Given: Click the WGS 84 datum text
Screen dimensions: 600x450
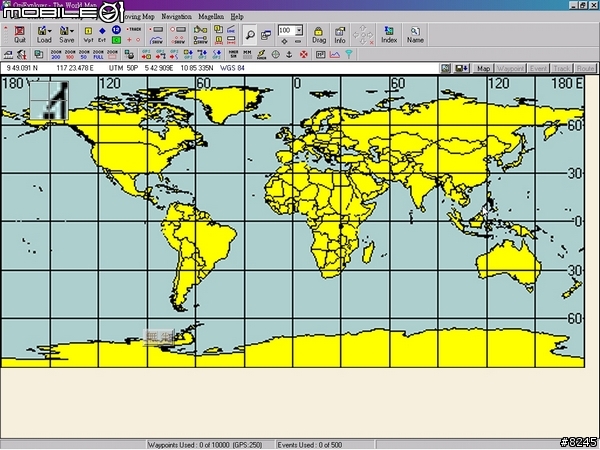Looking at the screenshot, I should (x=232, y=68).
